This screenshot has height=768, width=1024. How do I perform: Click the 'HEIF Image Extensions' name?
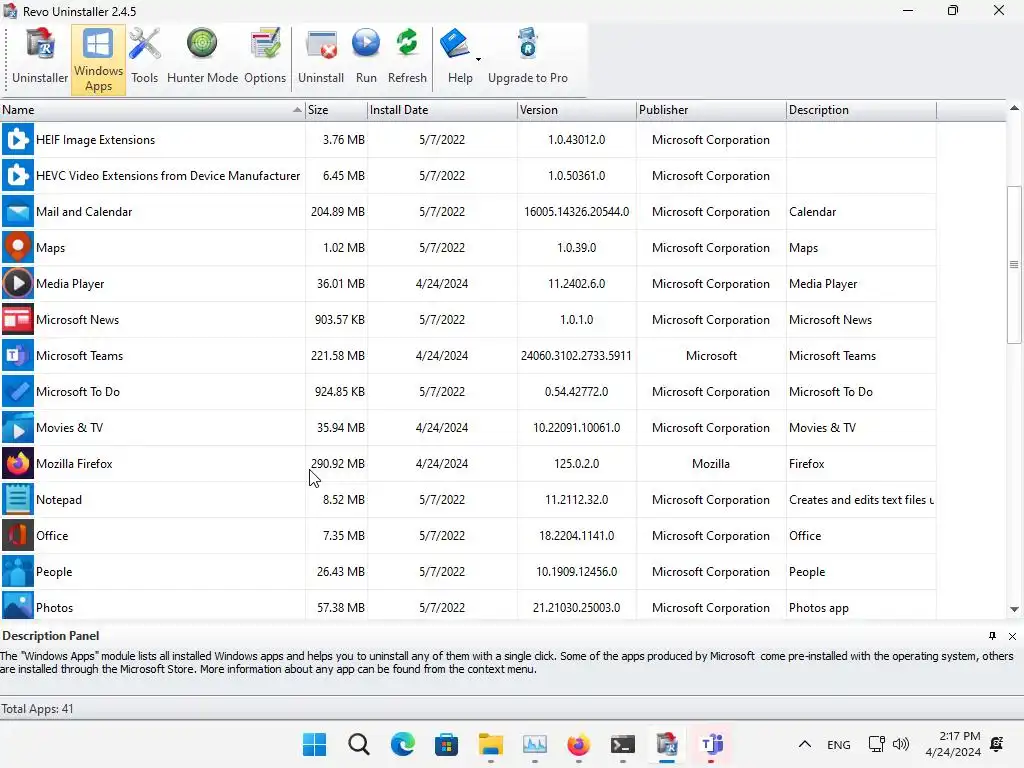(x=95, y=140)
